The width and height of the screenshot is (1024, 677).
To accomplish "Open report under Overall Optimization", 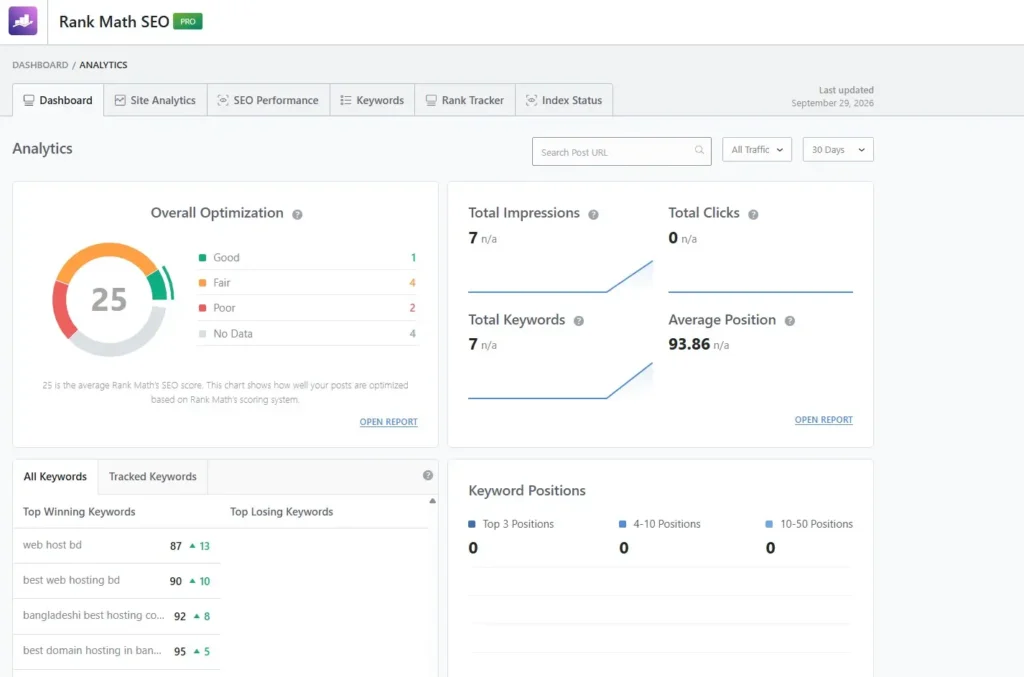I will [389, 422].
